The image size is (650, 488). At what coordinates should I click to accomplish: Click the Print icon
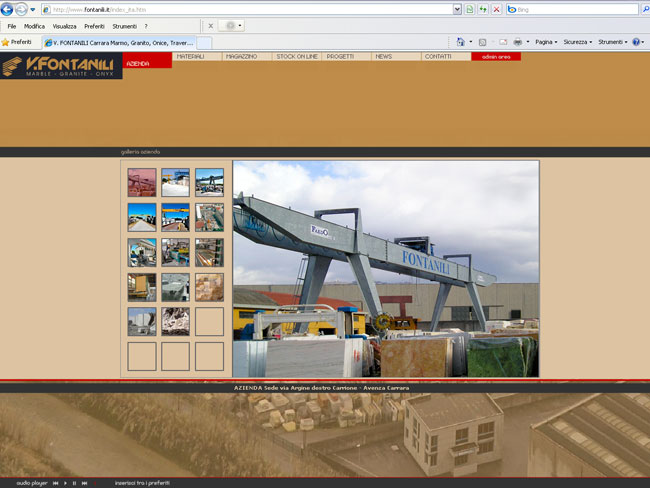point(518,42)
